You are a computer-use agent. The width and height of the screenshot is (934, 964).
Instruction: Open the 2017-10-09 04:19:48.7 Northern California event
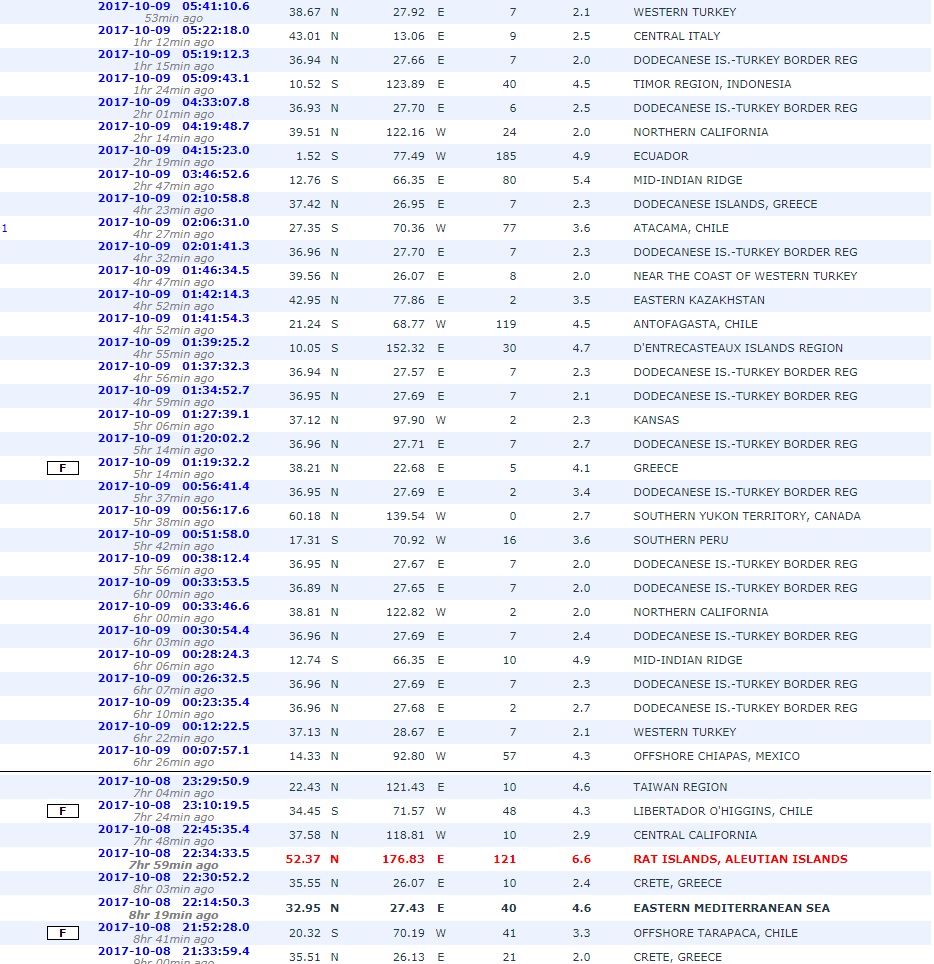pyautogui.click(x=174, y=126)
